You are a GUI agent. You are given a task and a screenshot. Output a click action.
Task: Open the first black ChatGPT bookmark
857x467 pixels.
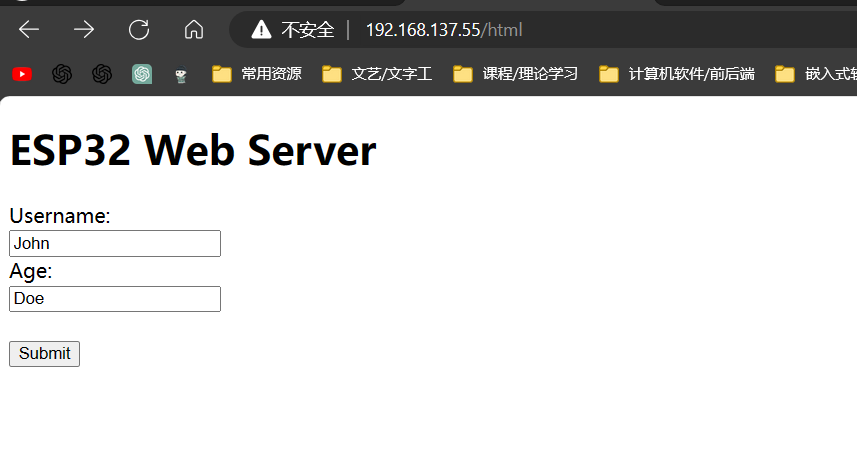(x=62, y=74)
